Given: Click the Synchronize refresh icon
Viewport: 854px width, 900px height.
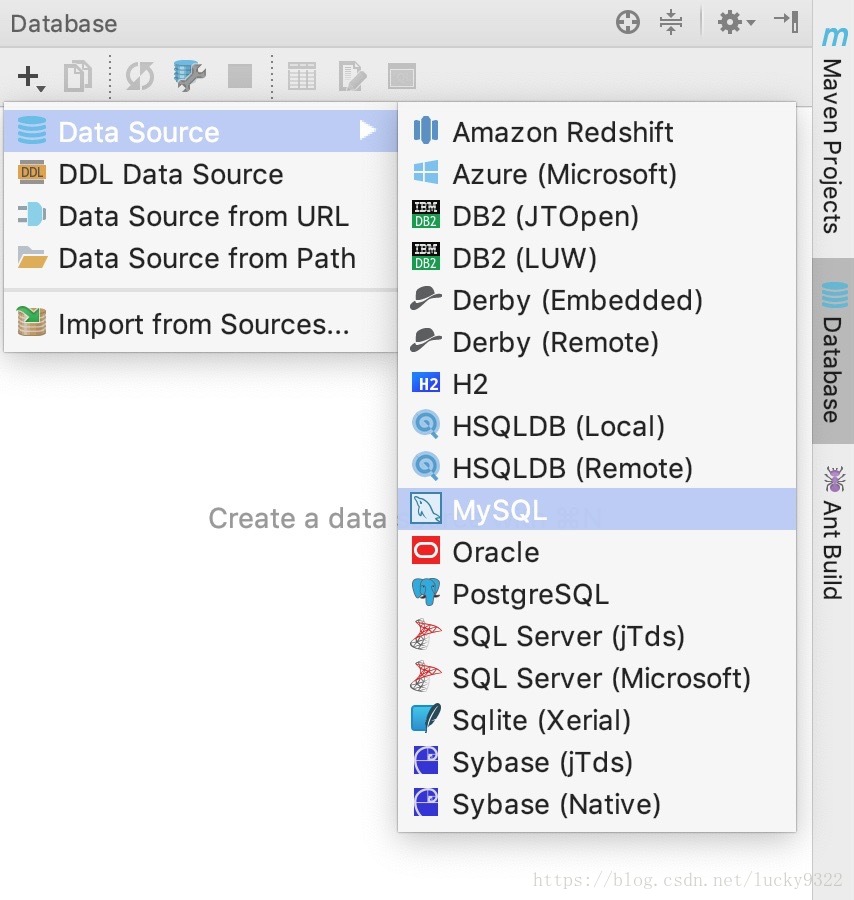Looking at the screenshot, I should [139, 76].
